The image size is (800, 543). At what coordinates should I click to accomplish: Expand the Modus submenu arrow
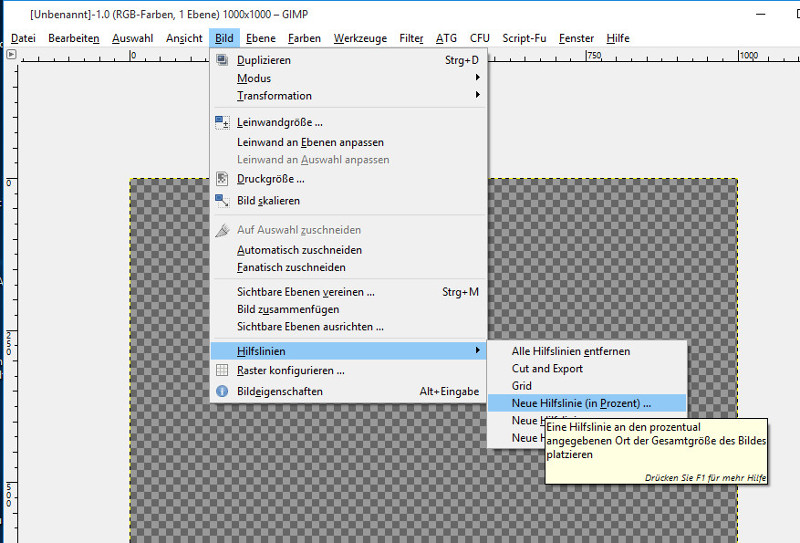(478, 78)
